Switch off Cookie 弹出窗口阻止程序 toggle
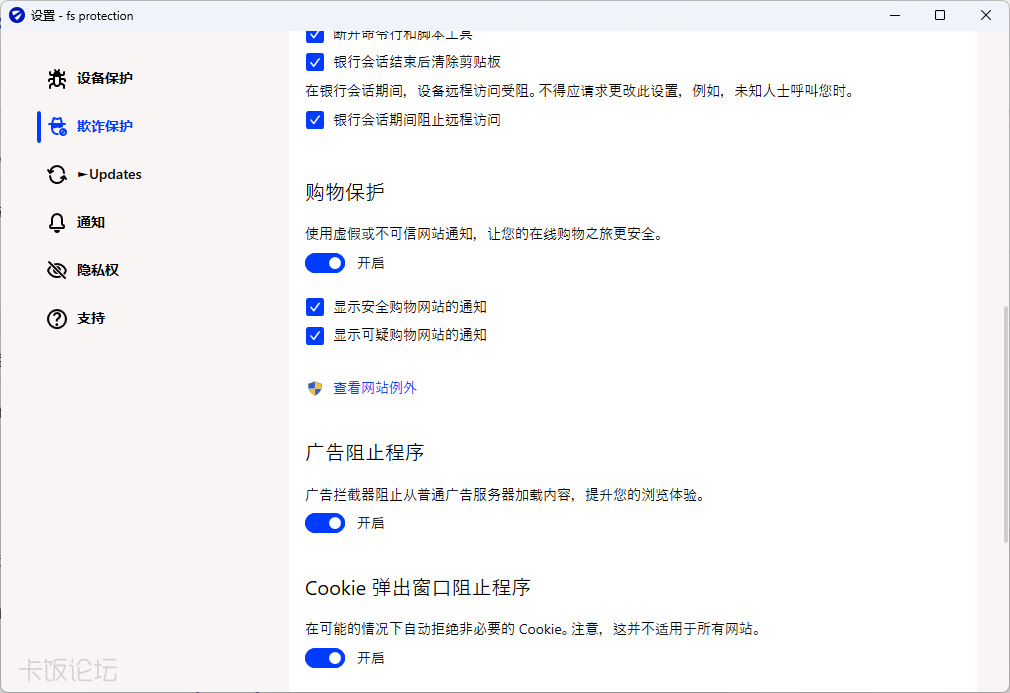The height and width of the screenshot is (693, 1010). pos(325,658)
